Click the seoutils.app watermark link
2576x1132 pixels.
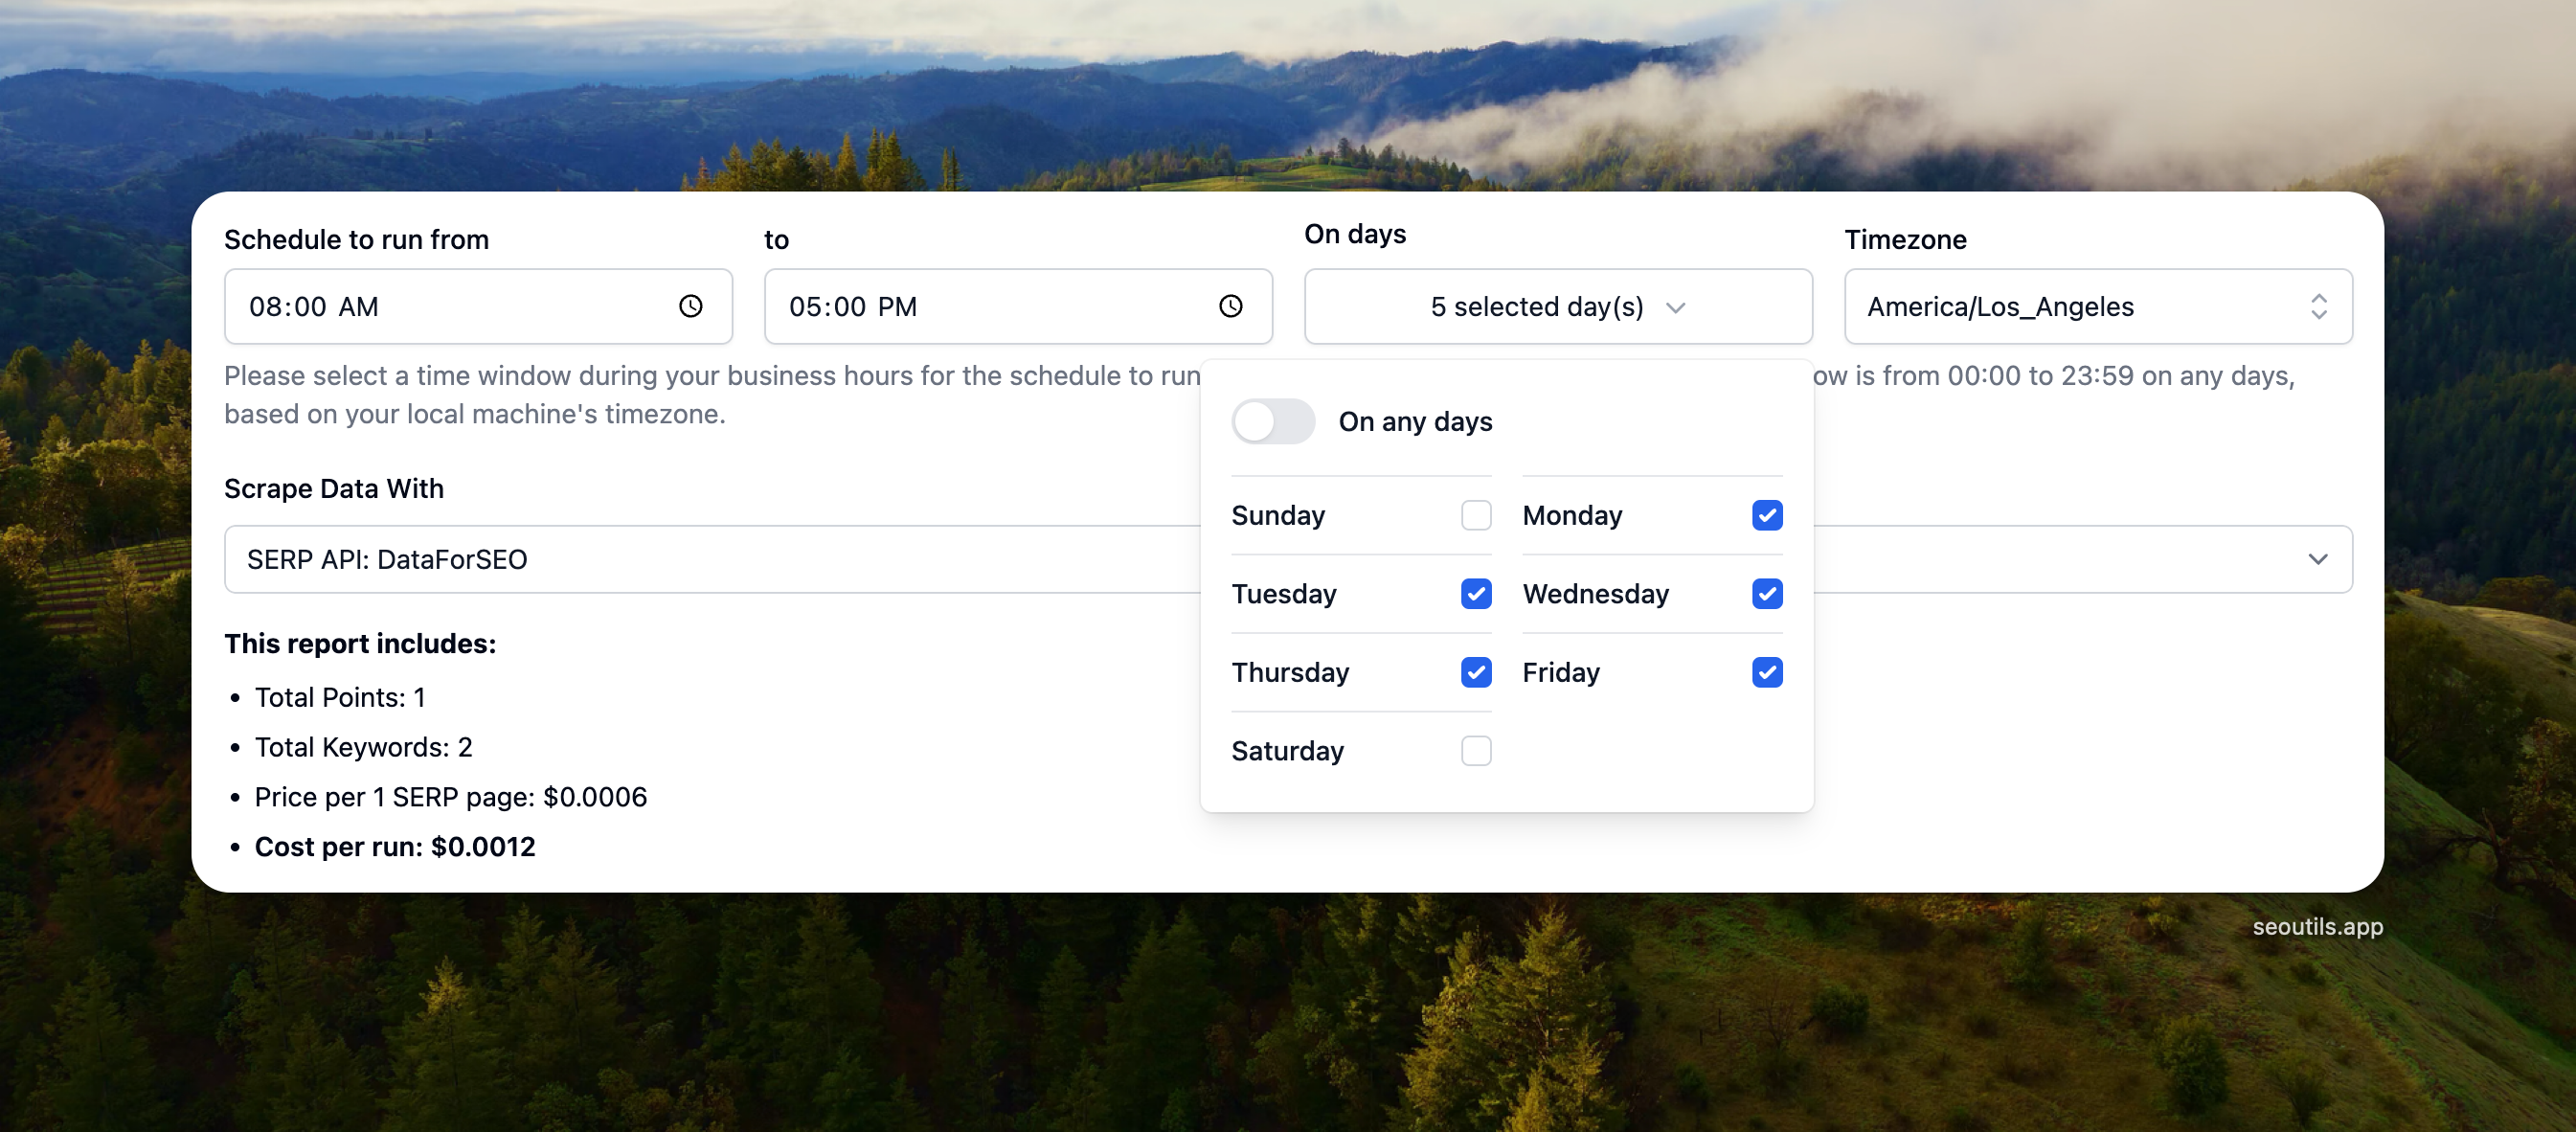[2317, 927]
